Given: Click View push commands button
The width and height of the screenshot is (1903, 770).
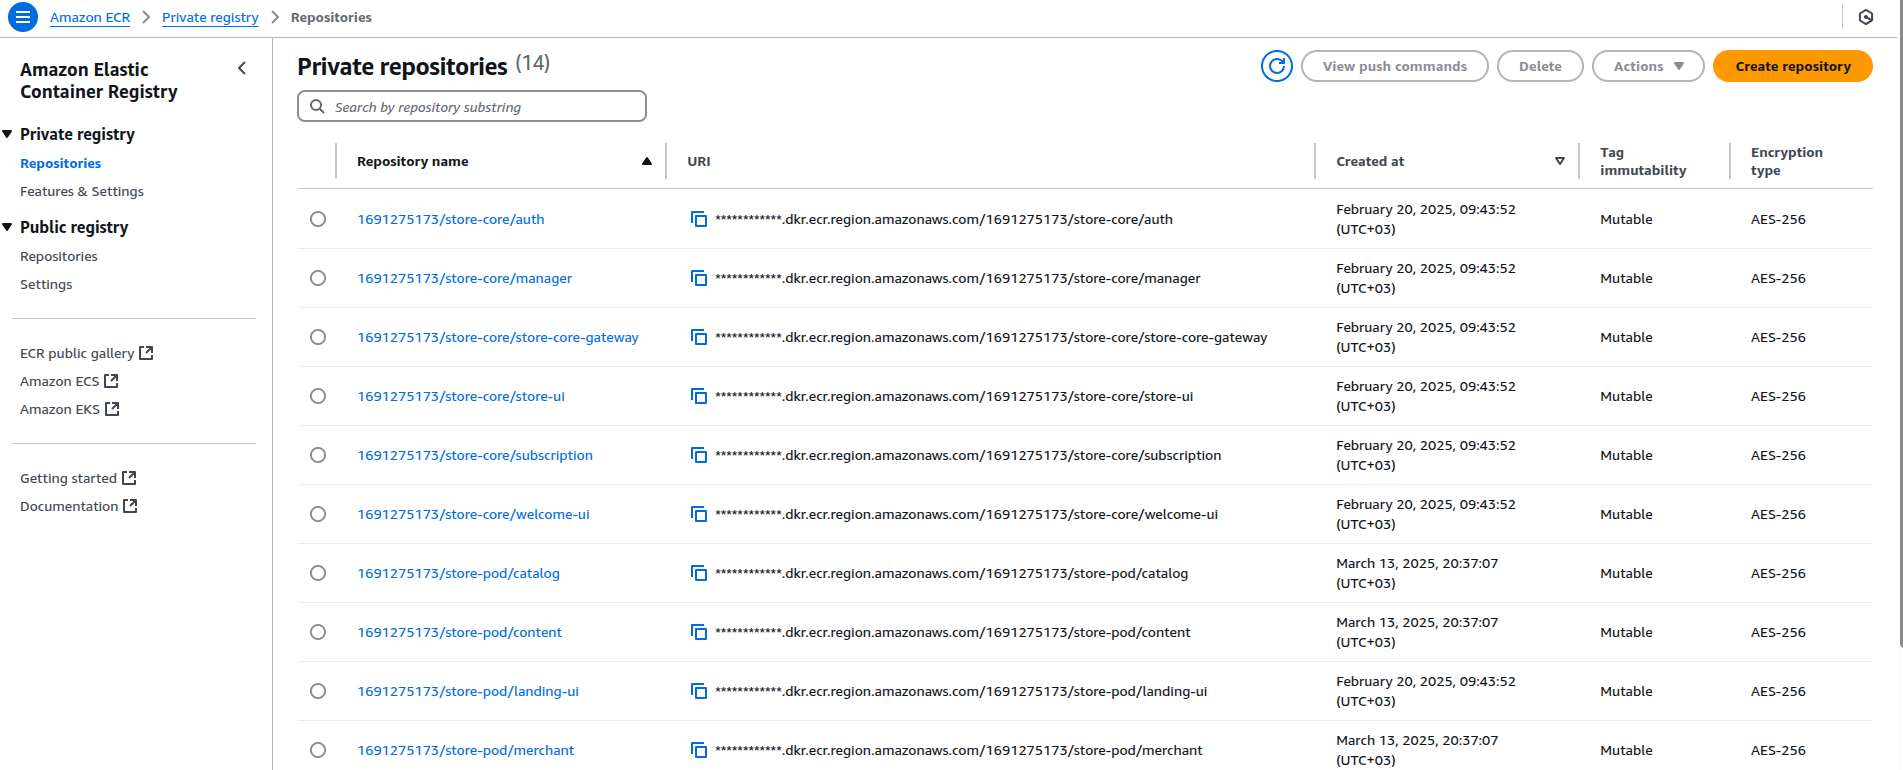Looking at the screenshot, I should [x=1395, y=66].
